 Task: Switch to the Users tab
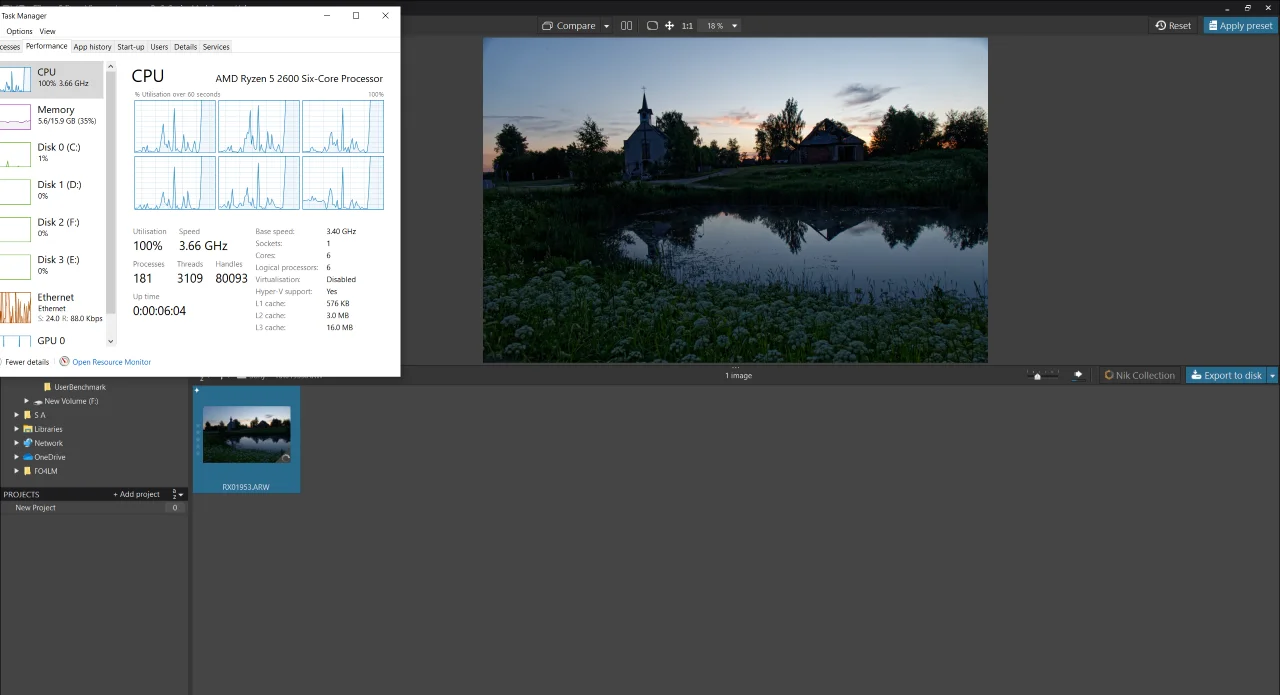point(159,47)
